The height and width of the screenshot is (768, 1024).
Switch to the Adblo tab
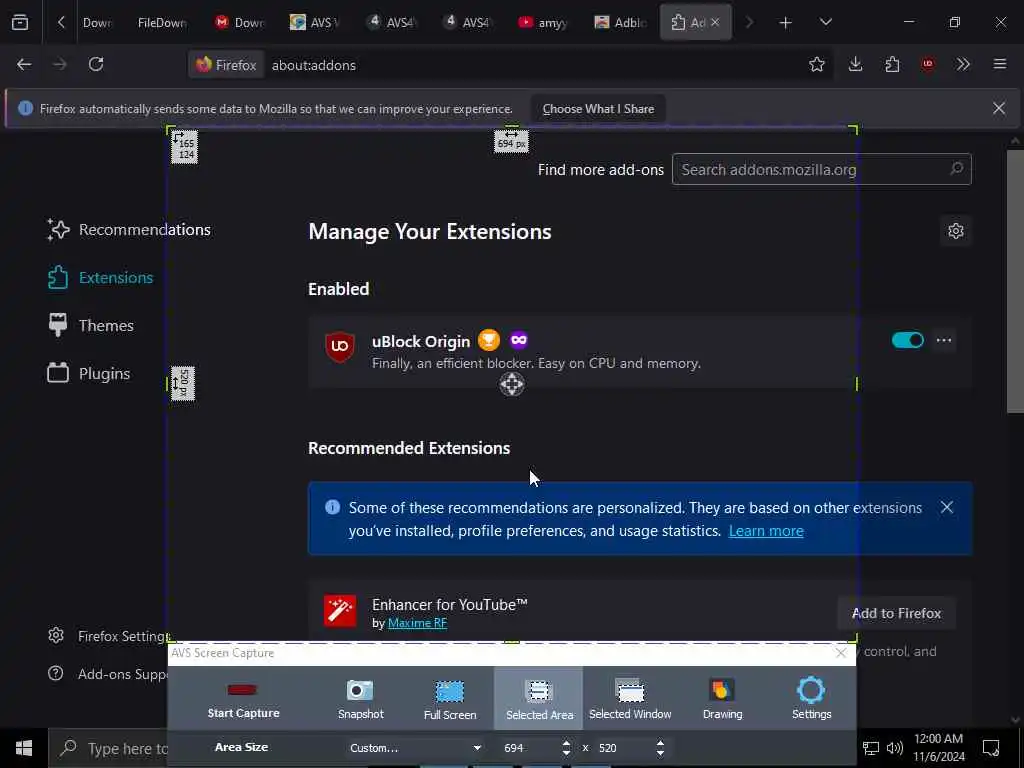point(619,23)
